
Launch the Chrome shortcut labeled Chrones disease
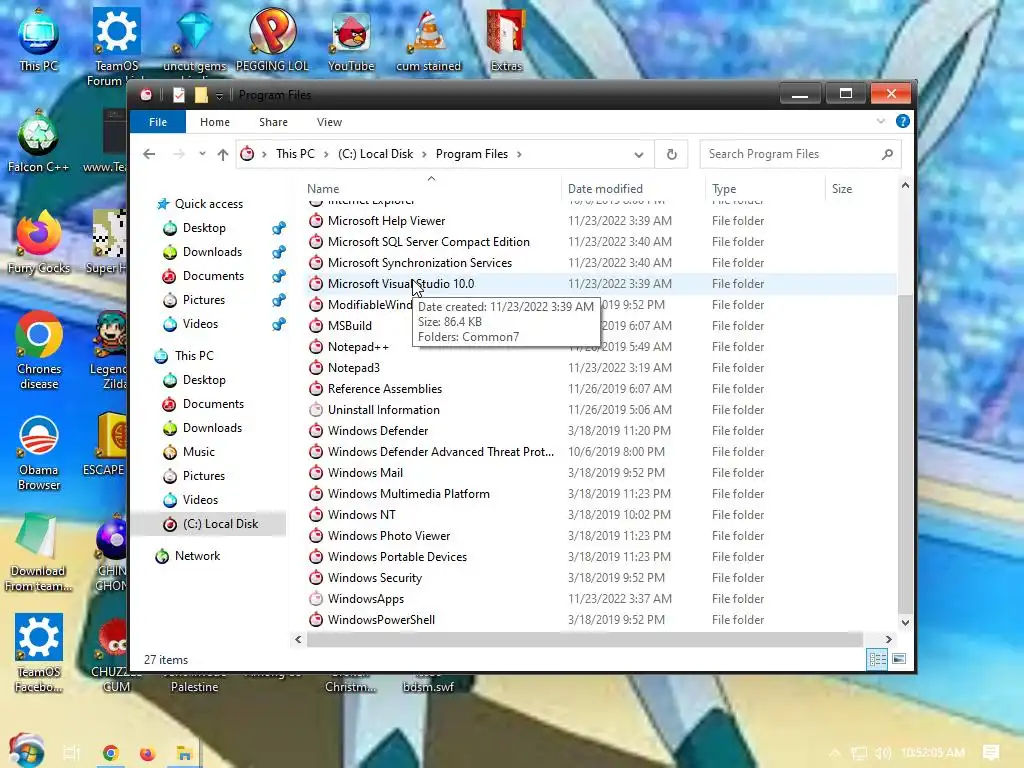point(39,349)
